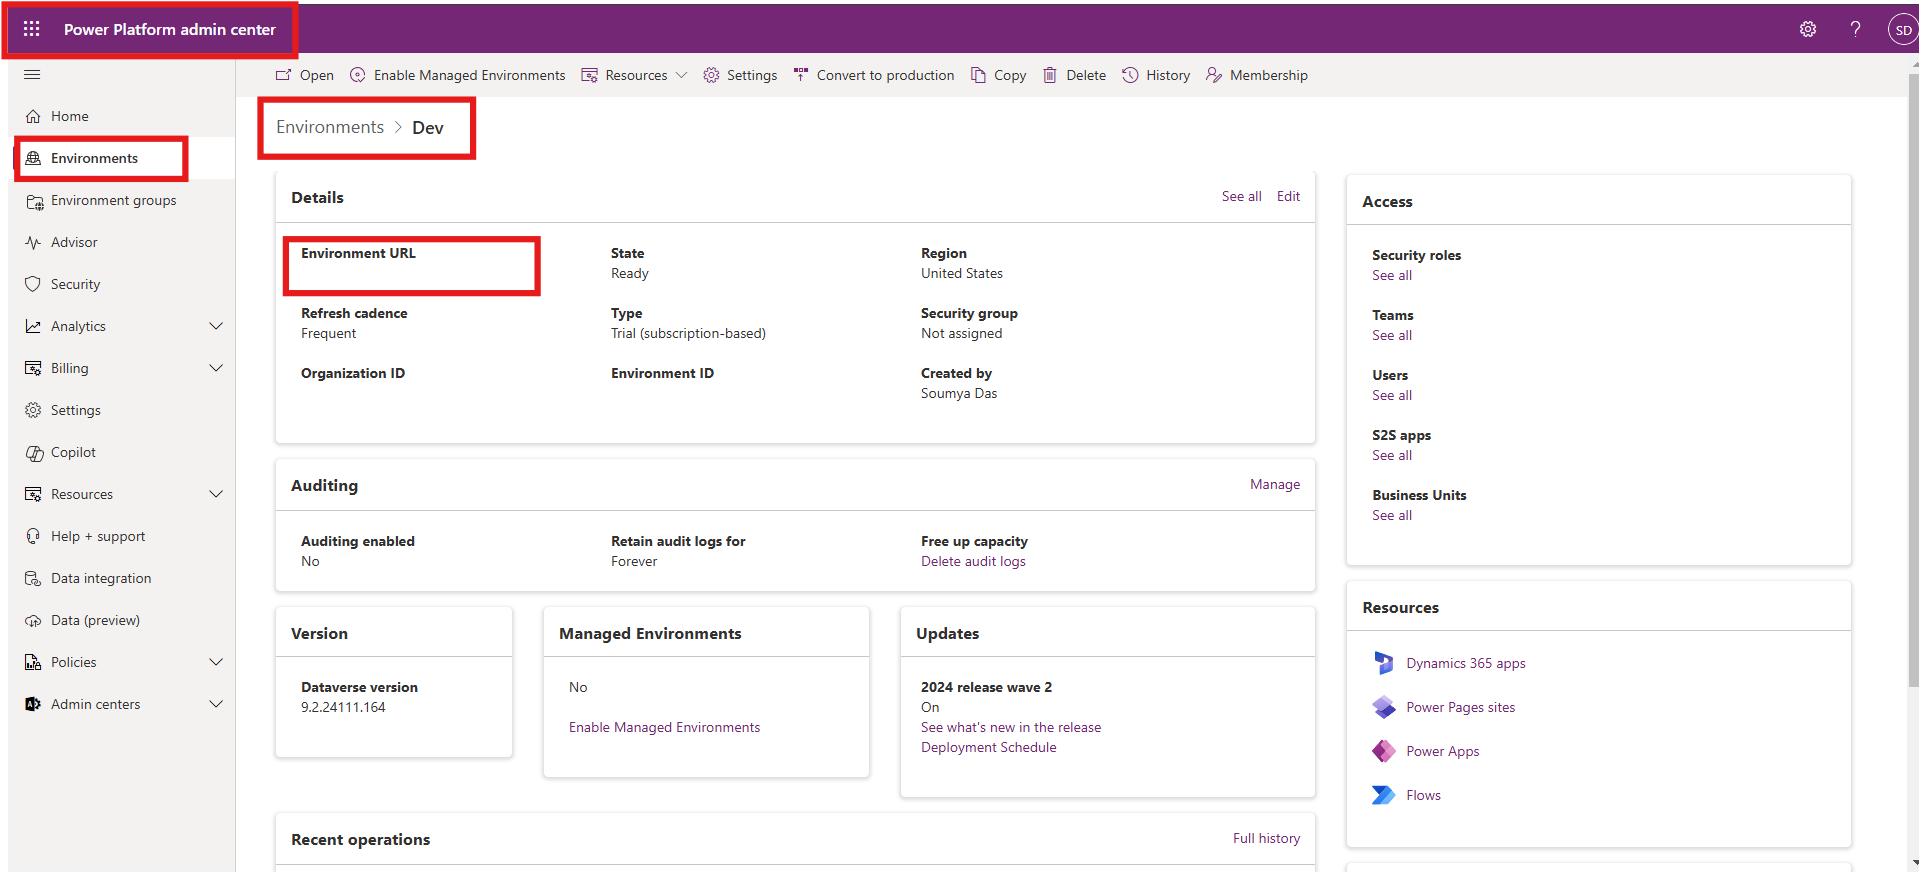Click Environments in the breadcrumb
The image size is (1919, 872).
[x=330, y=127]
